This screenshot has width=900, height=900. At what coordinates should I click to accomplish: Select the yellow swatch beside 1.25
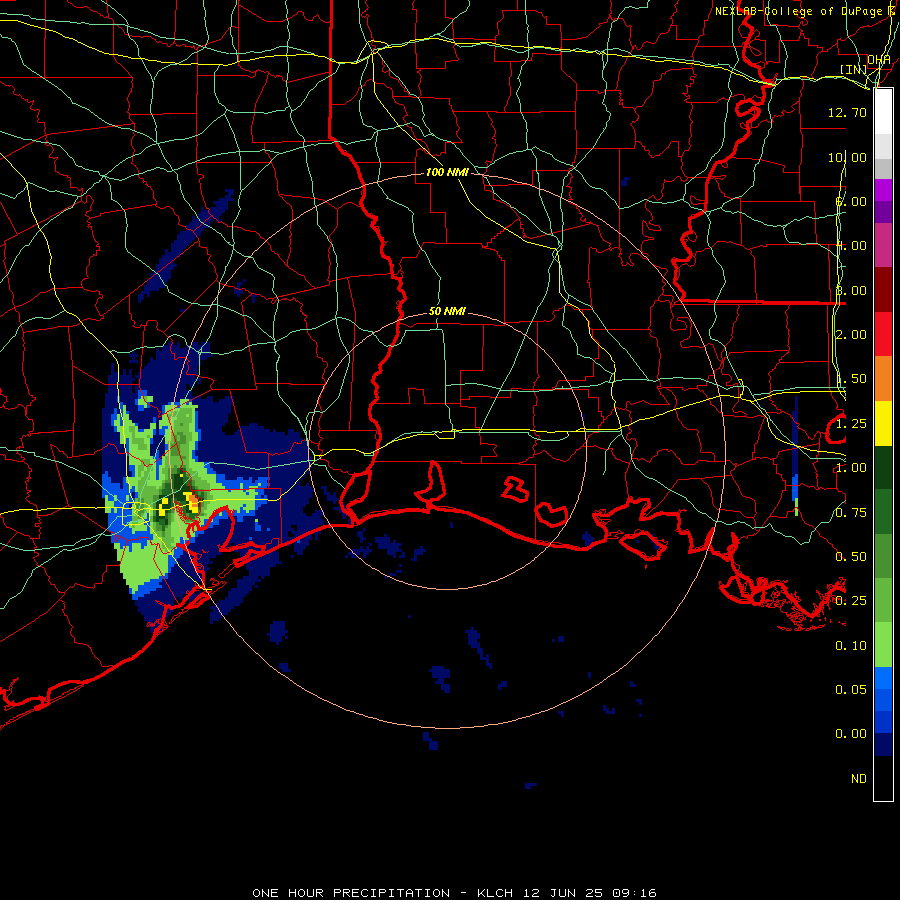click(x=883, y=423)
